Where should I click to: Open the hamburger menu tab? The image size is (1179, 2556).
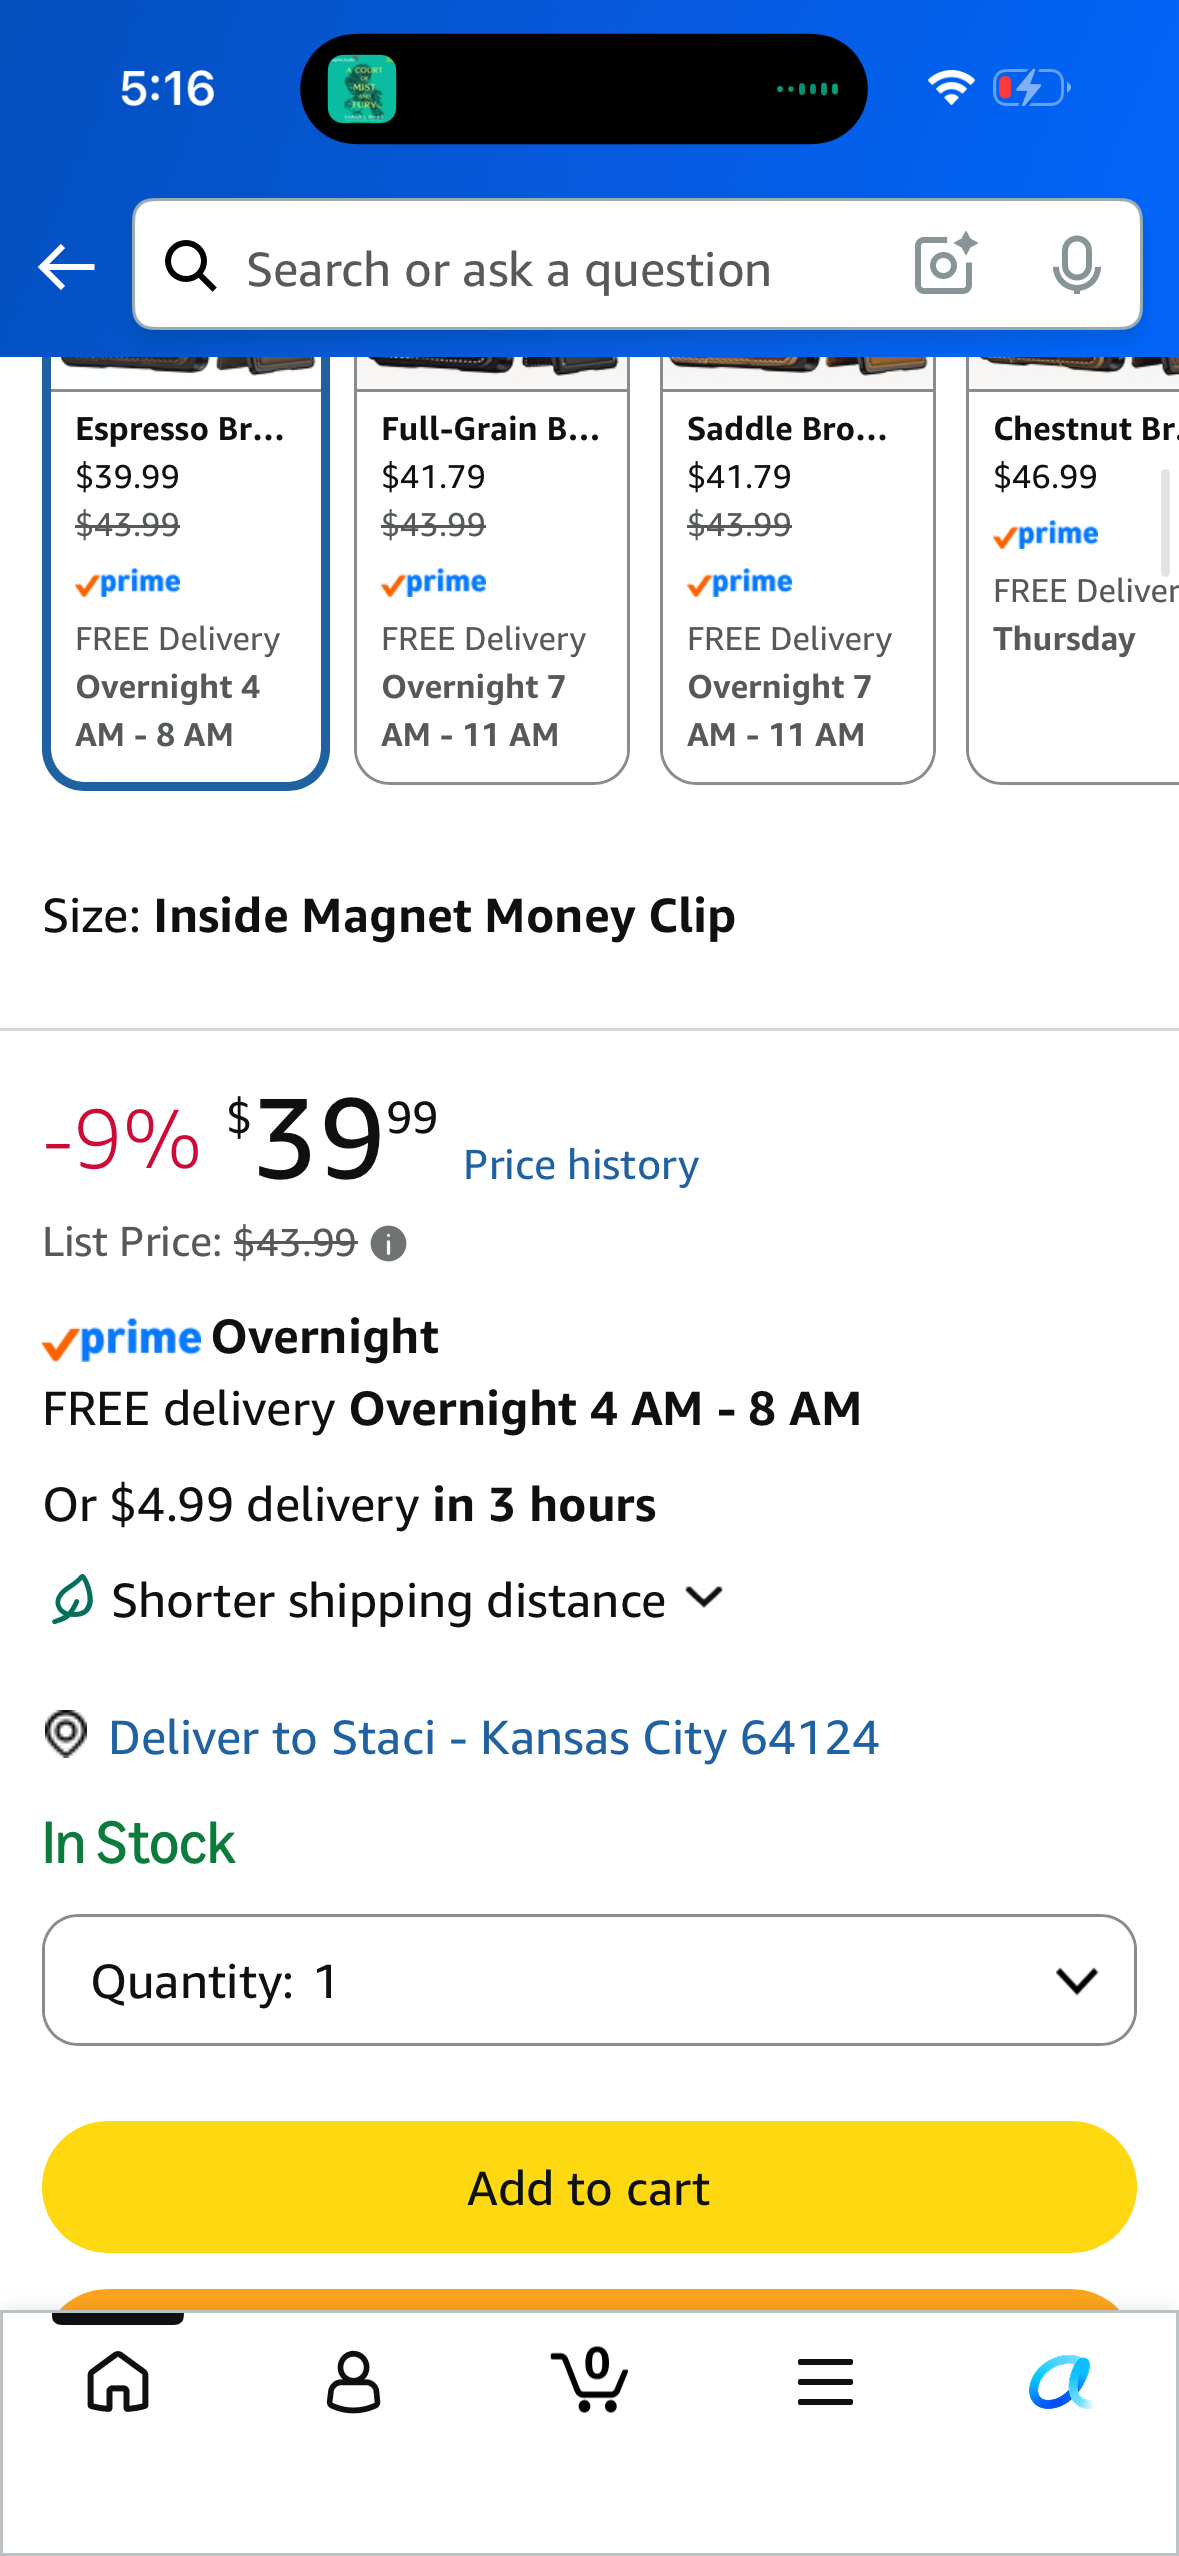pos(825,2382)
